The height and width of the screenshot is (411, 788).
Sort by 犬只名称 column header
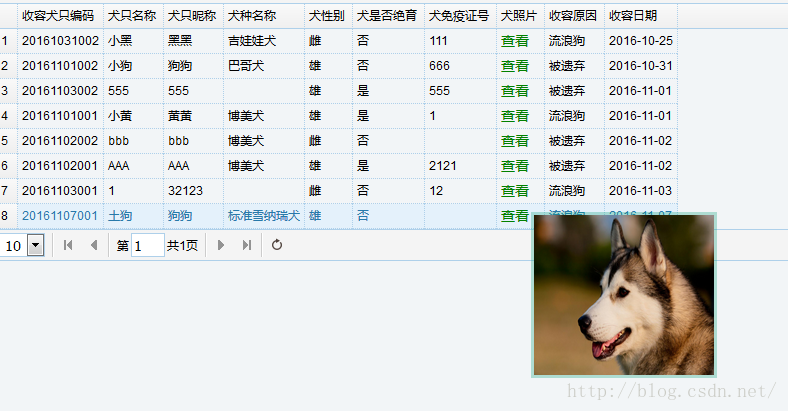pyautogui.click(x=132, y=16)
